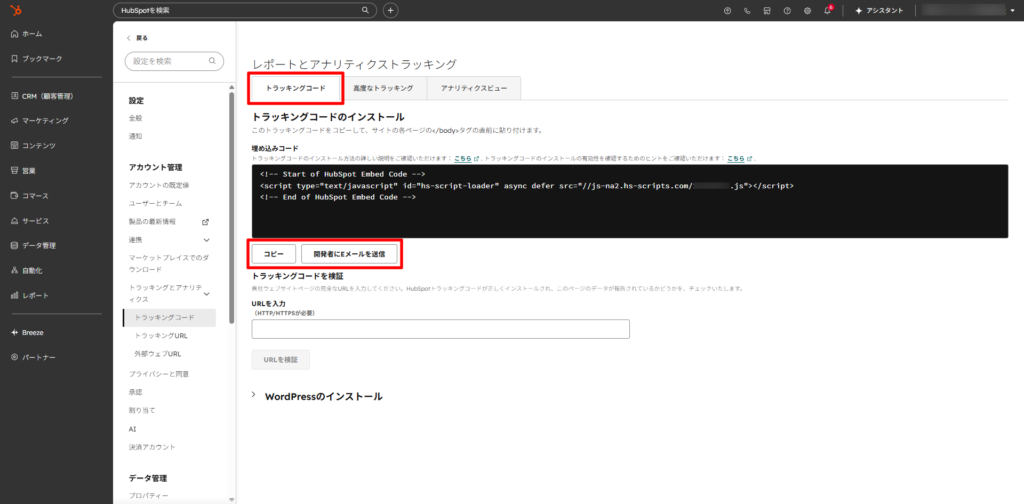This screenshot has height=504, width=1024.
Task: Click the HubSpot sprocket logo
Action: pos(14,10)
